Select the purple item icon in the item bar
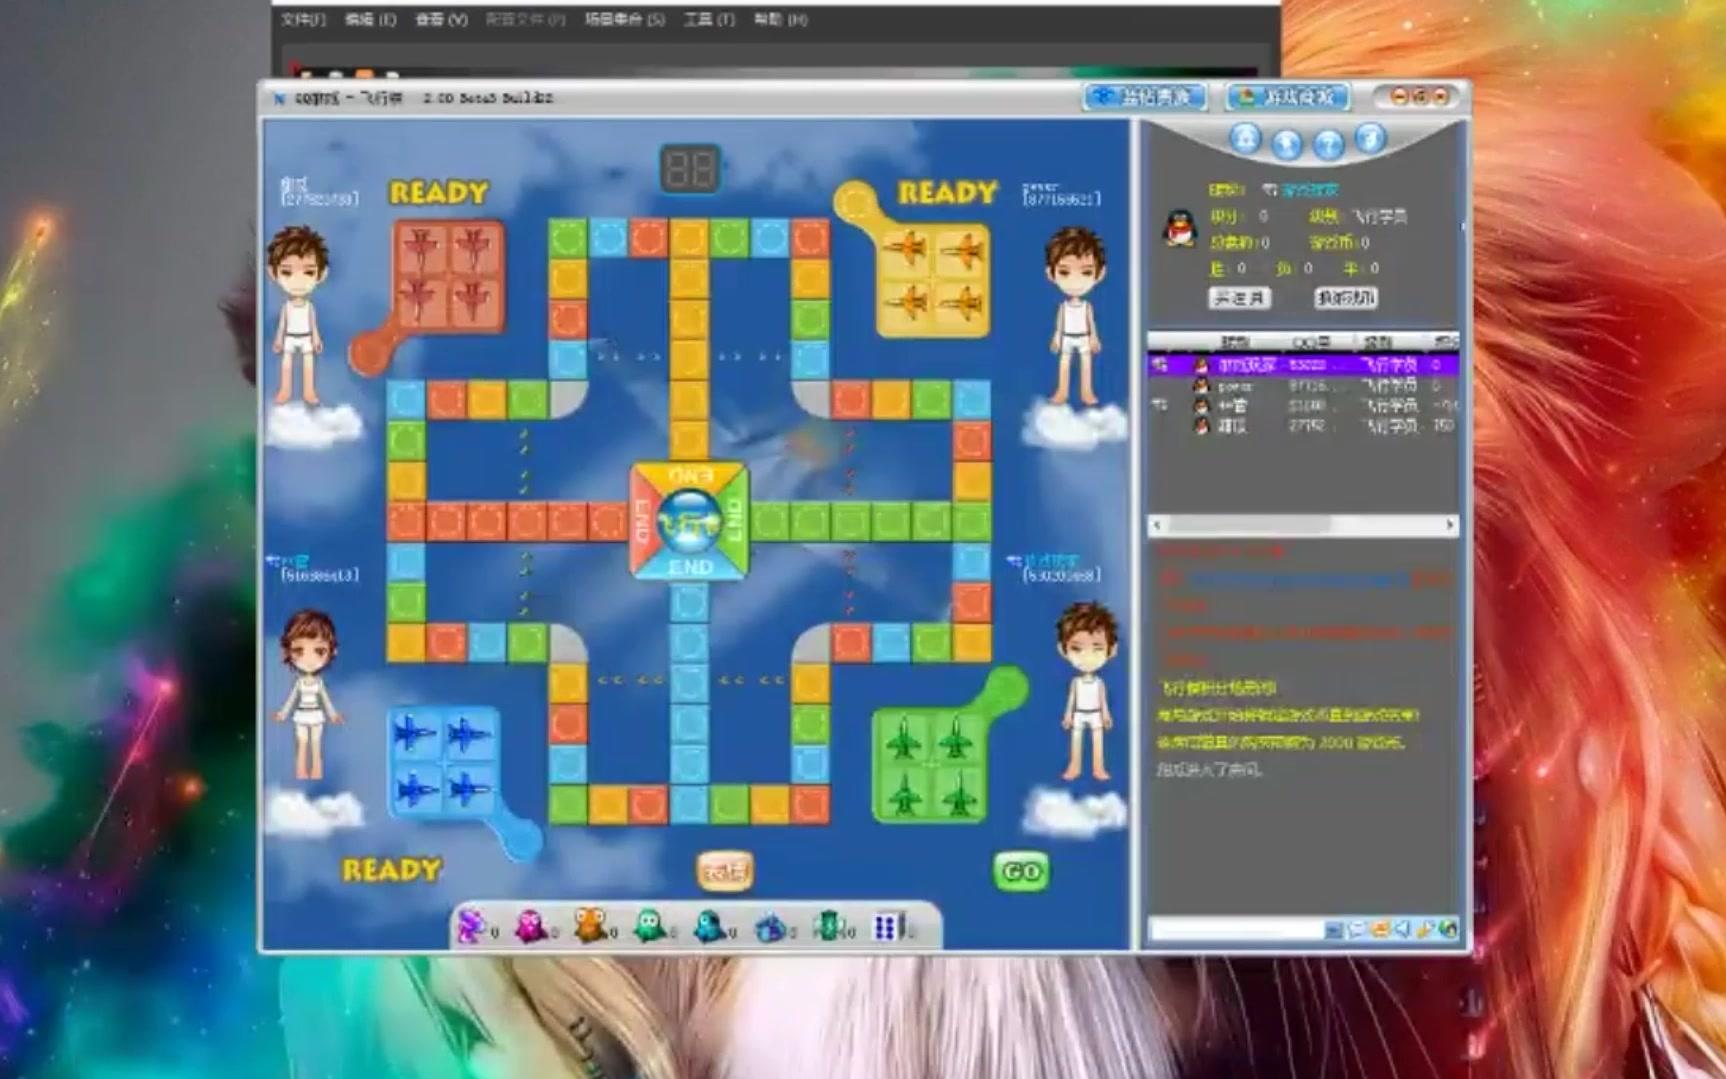This screenshot has width=1726, height=1079. click(471, 927)
